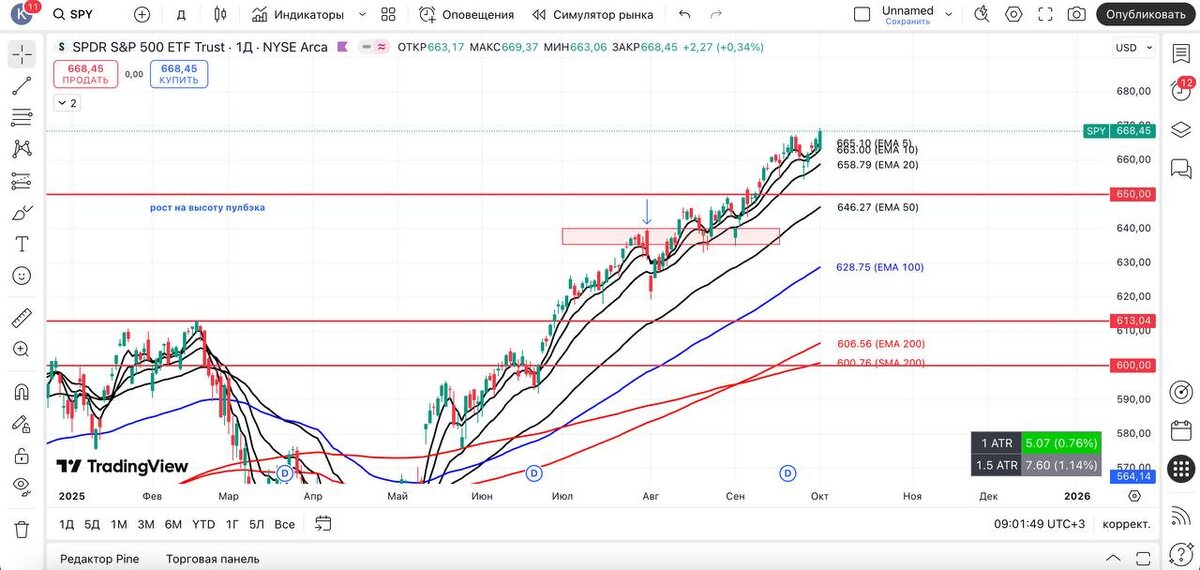Change the Д daily interval selector
Screen dimensions: 1200x570
pyautogui.click(x=181, y=14)
